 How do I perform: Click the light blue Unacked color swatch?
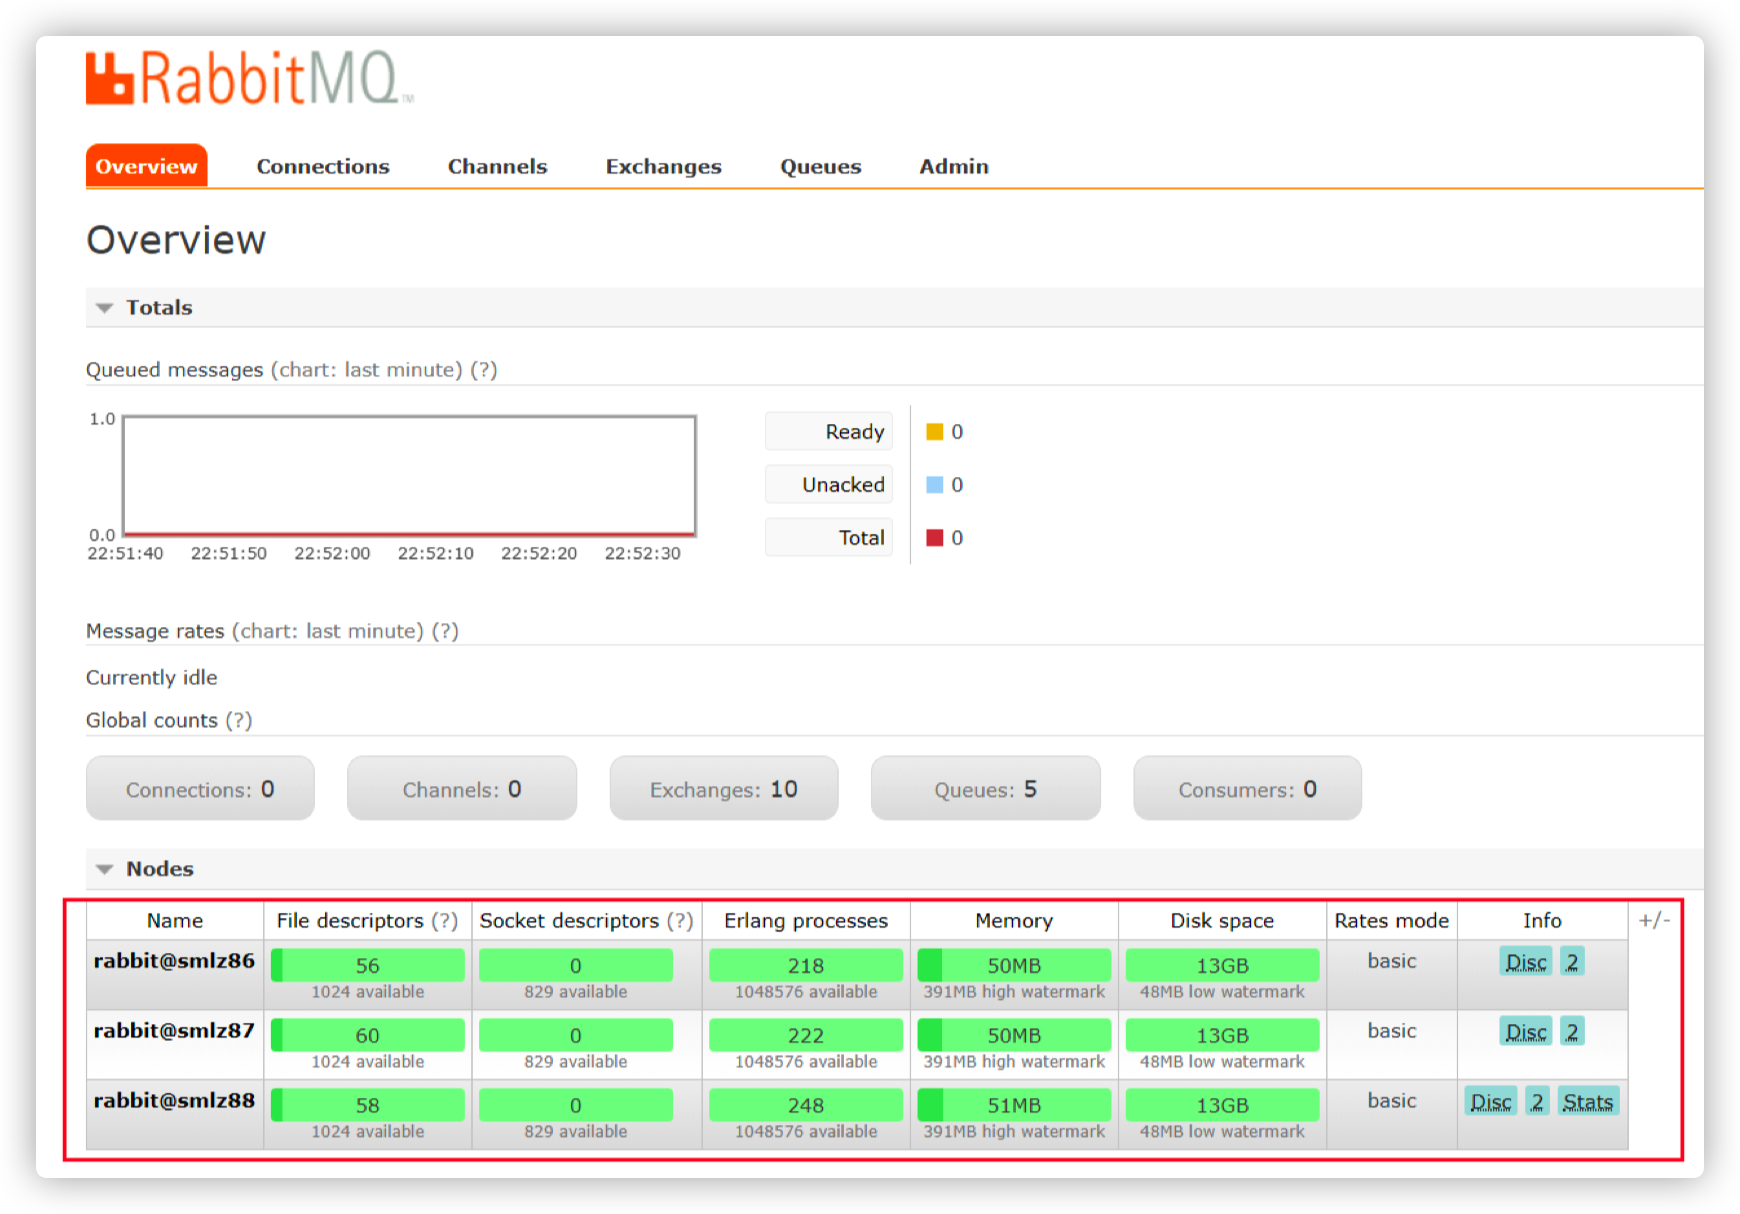(x=935, y=485)
